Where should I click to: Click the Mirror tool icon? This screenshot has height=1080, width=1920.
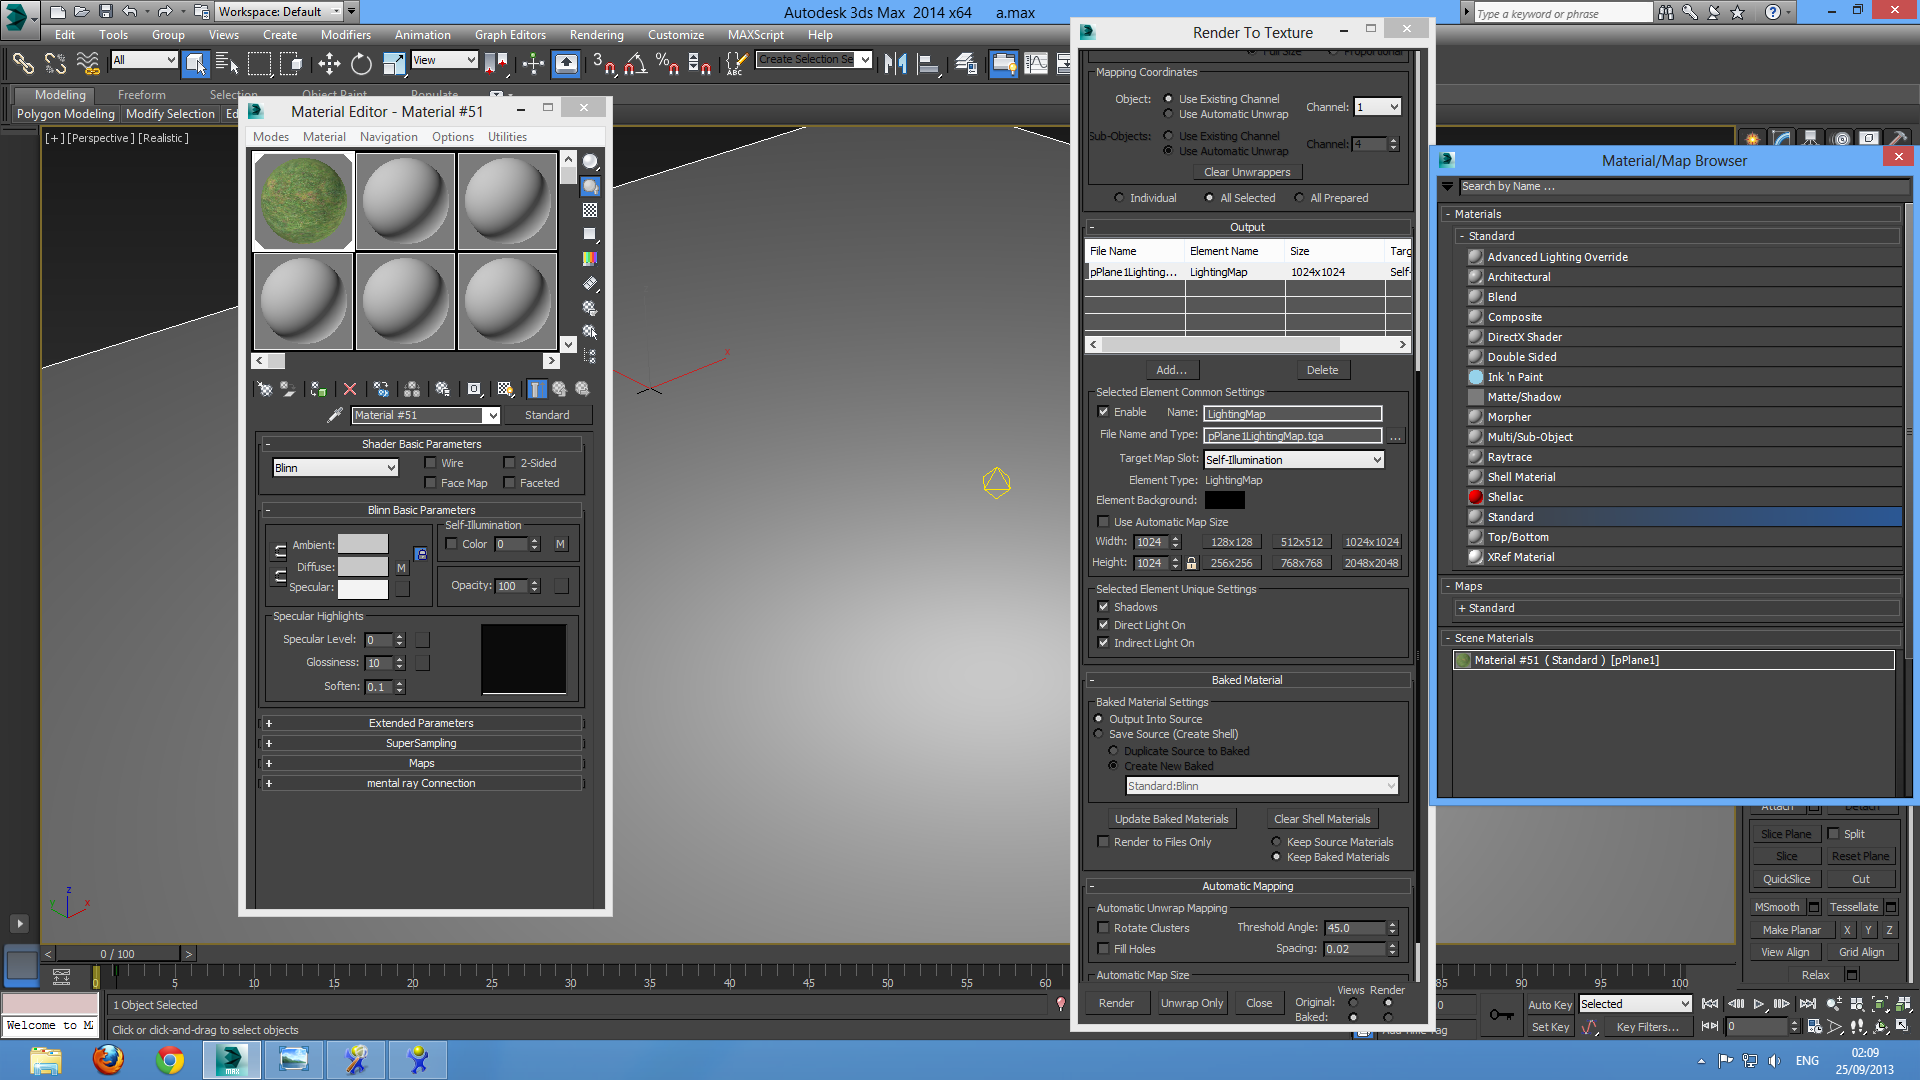pos(895,64)
